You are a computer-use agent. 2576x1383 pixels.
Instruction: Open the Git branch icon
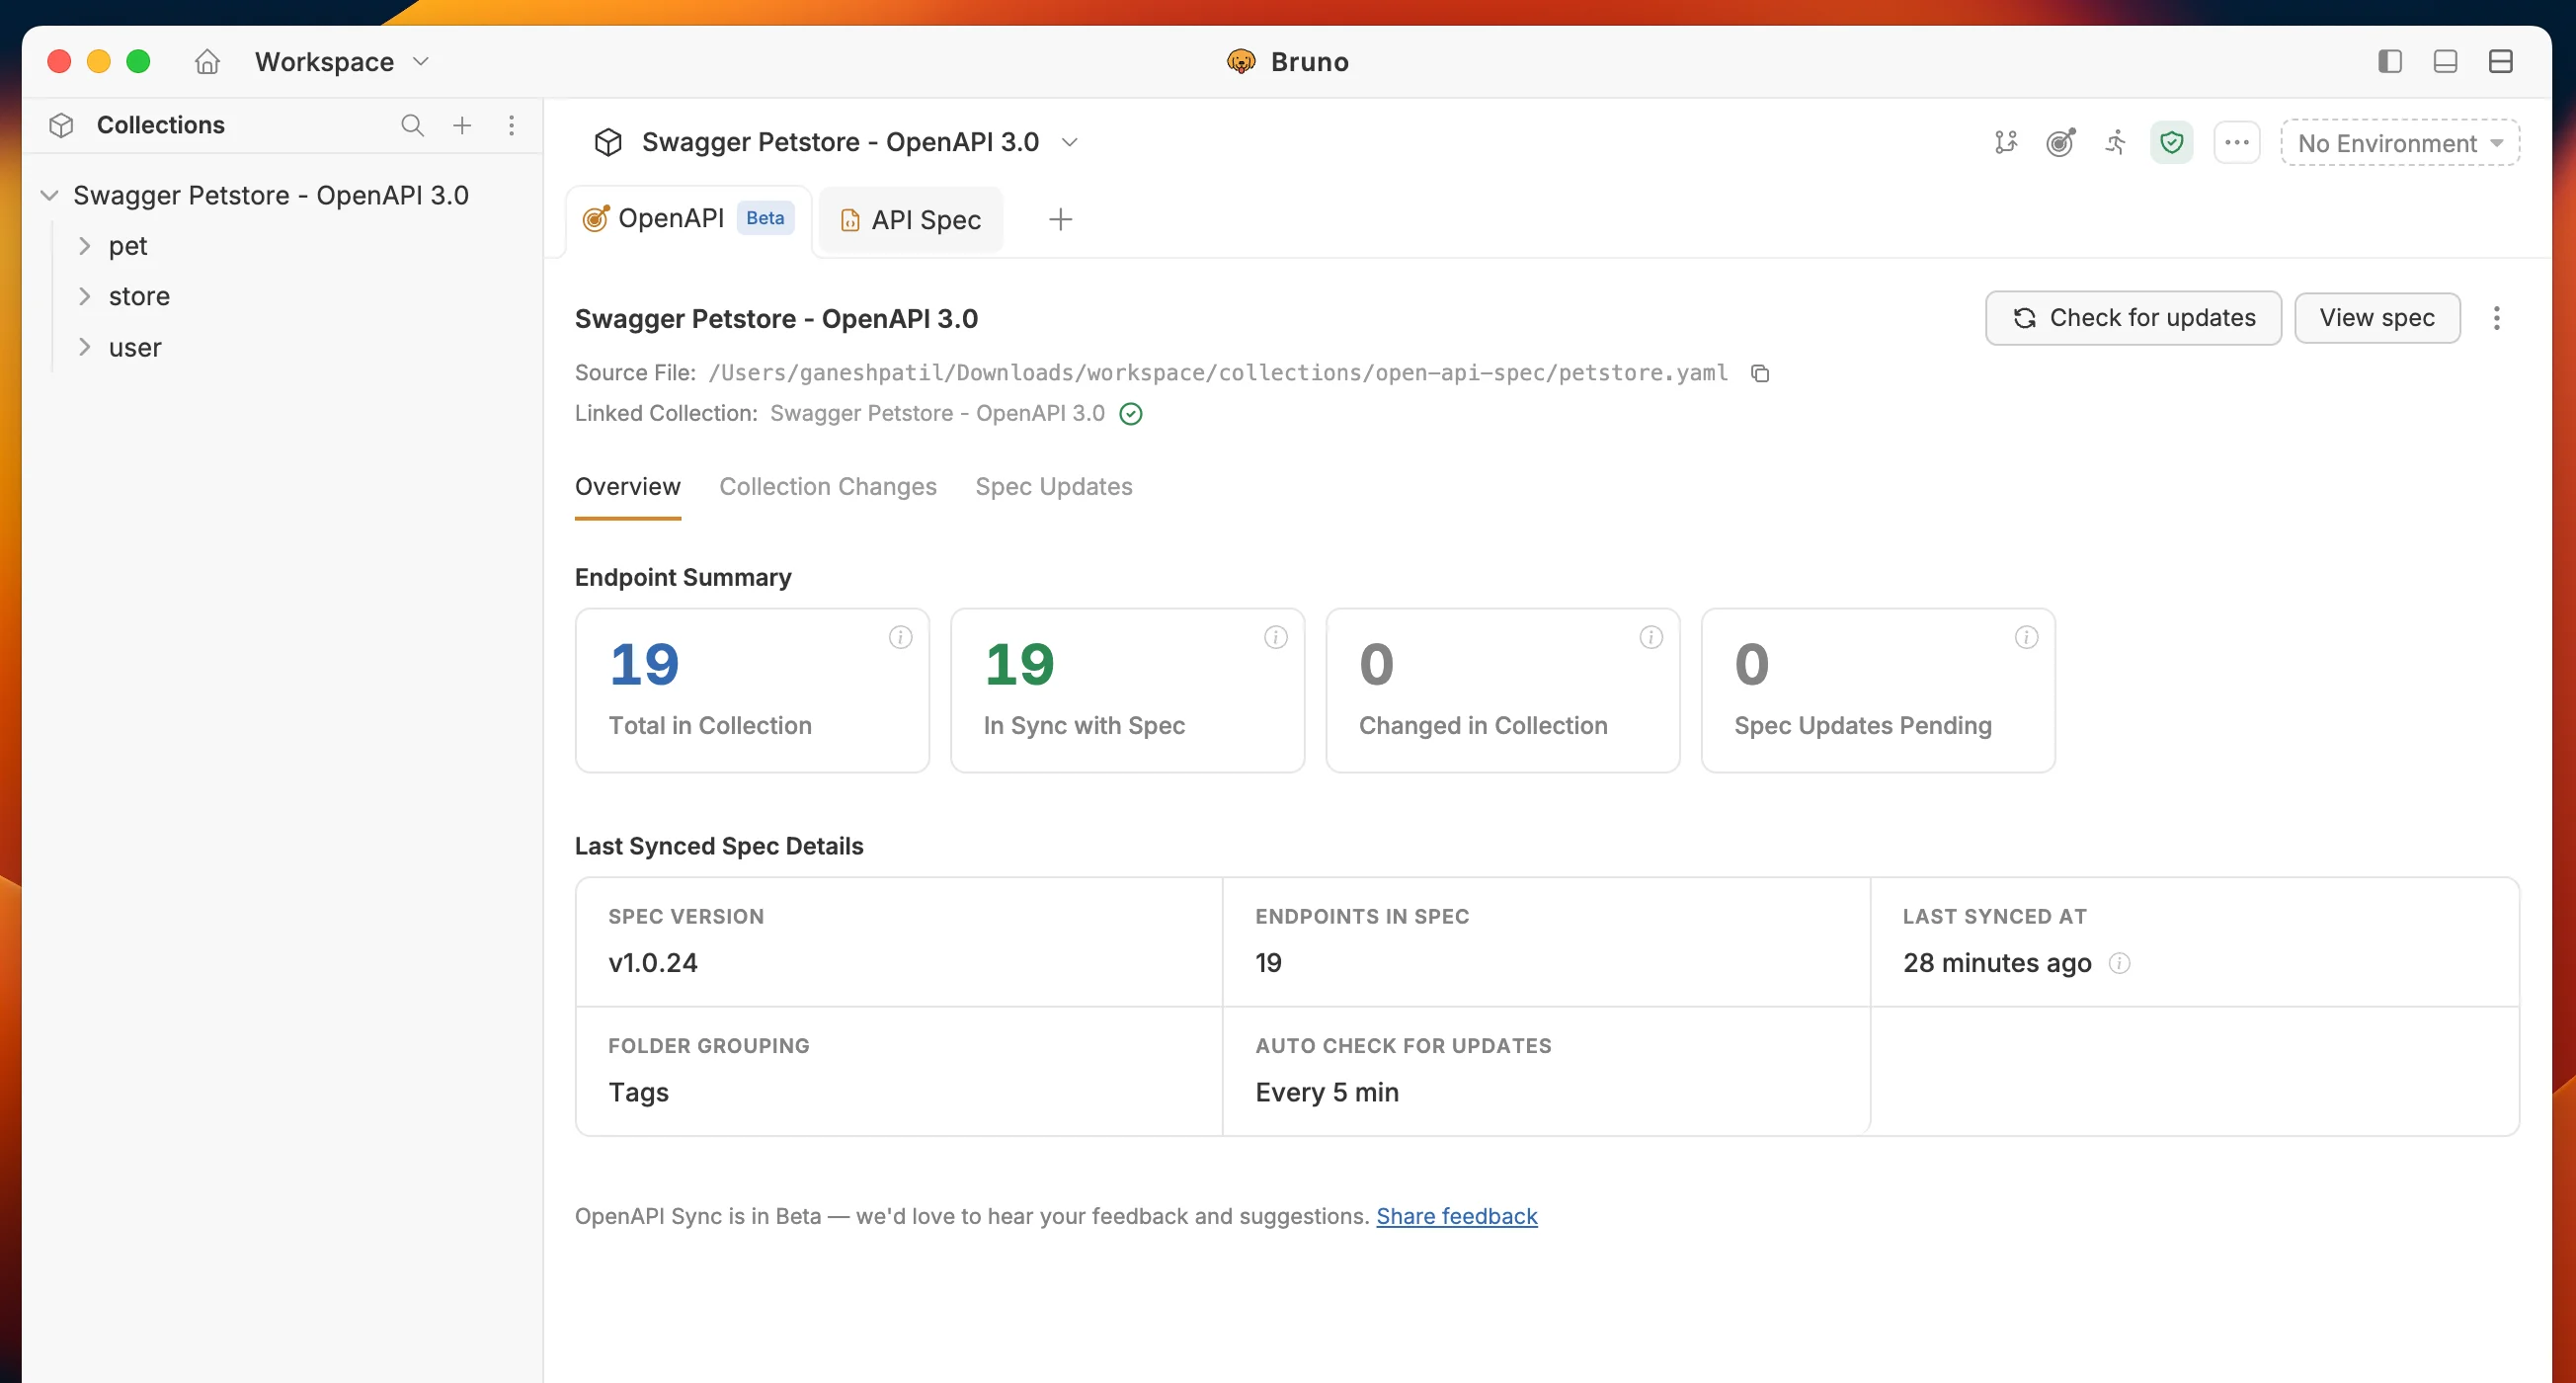2006,143
